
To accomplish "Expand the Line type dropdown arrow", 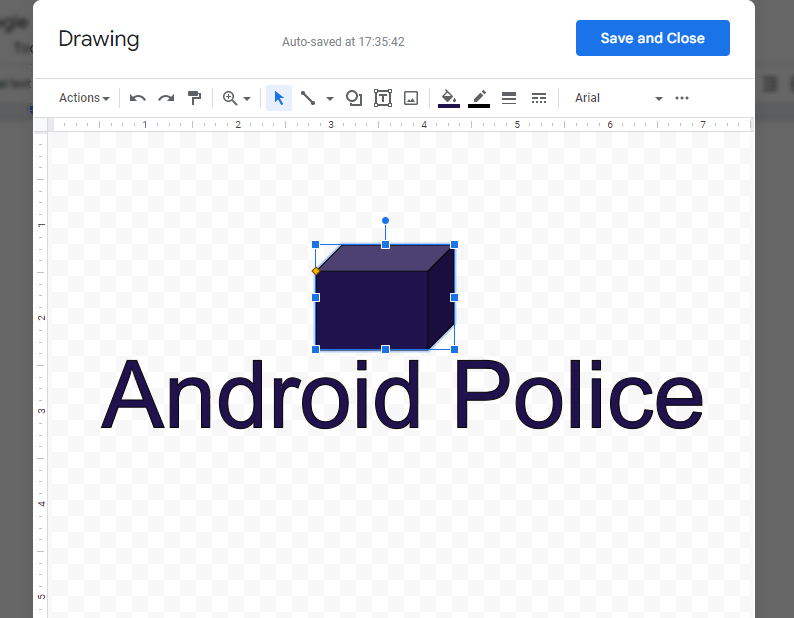I will tap(330, 98).
